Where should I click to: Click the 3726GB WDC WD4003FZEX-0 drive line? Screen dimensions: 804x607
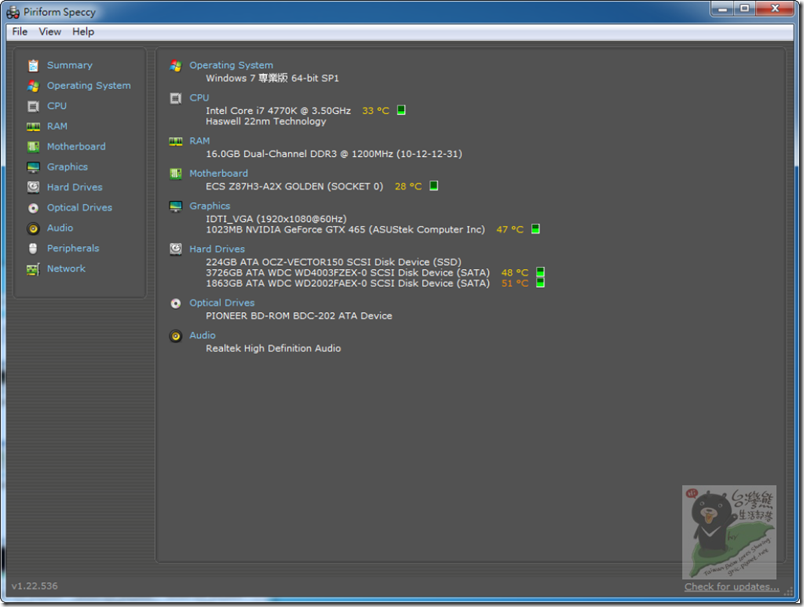[348, 273]
